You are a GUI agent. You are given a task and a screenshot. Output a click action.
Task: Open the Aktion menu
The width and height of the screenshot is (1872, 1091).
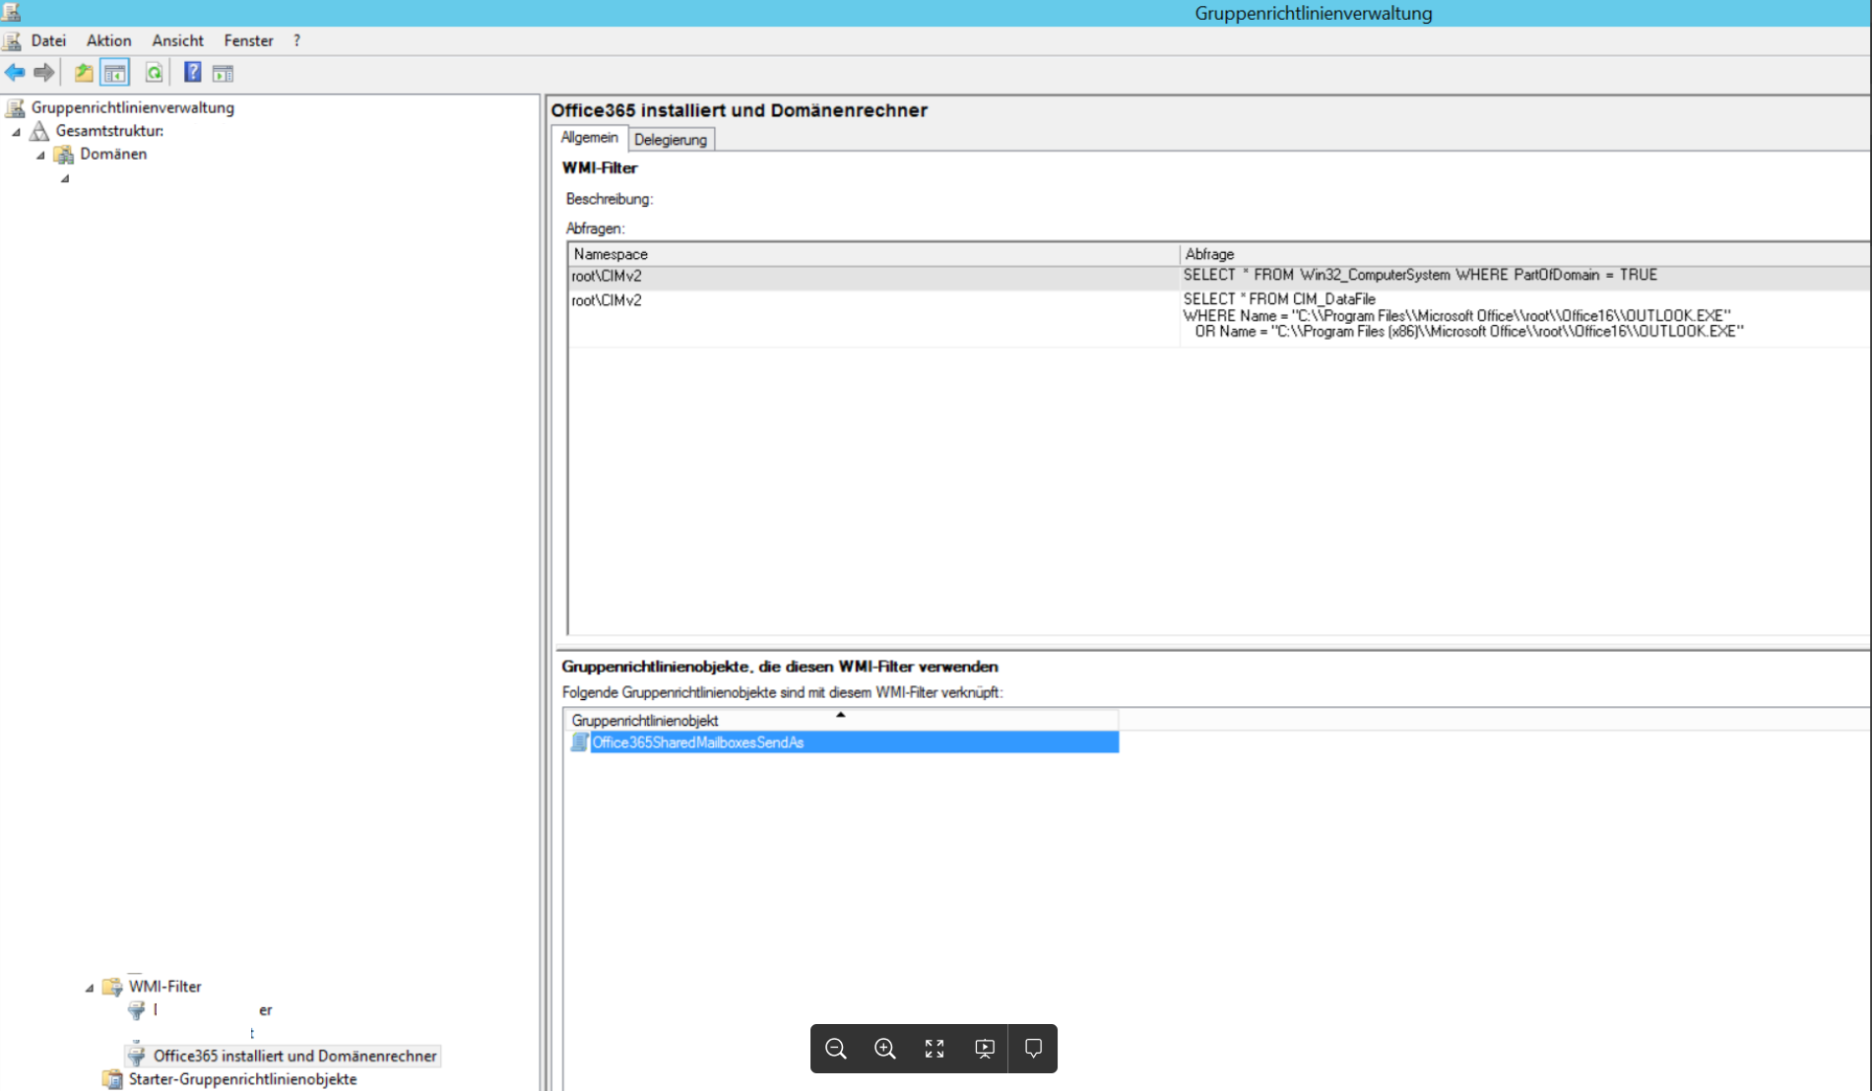pos(108,41)
